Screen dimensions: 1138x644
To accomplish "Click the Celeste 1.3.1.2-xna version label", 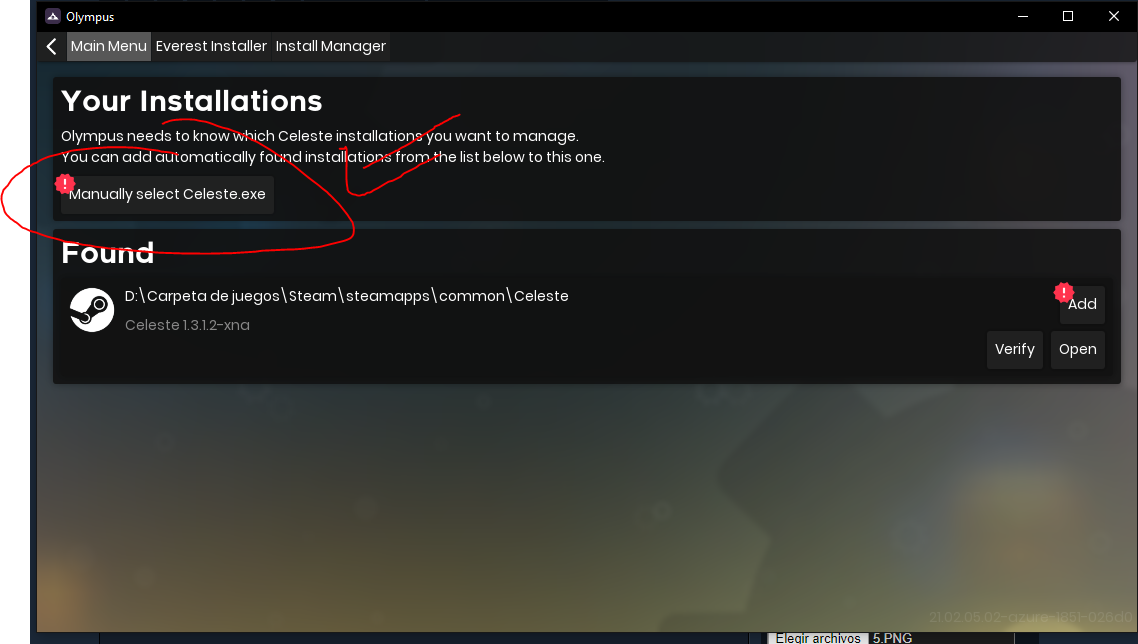I will (187, 325).
